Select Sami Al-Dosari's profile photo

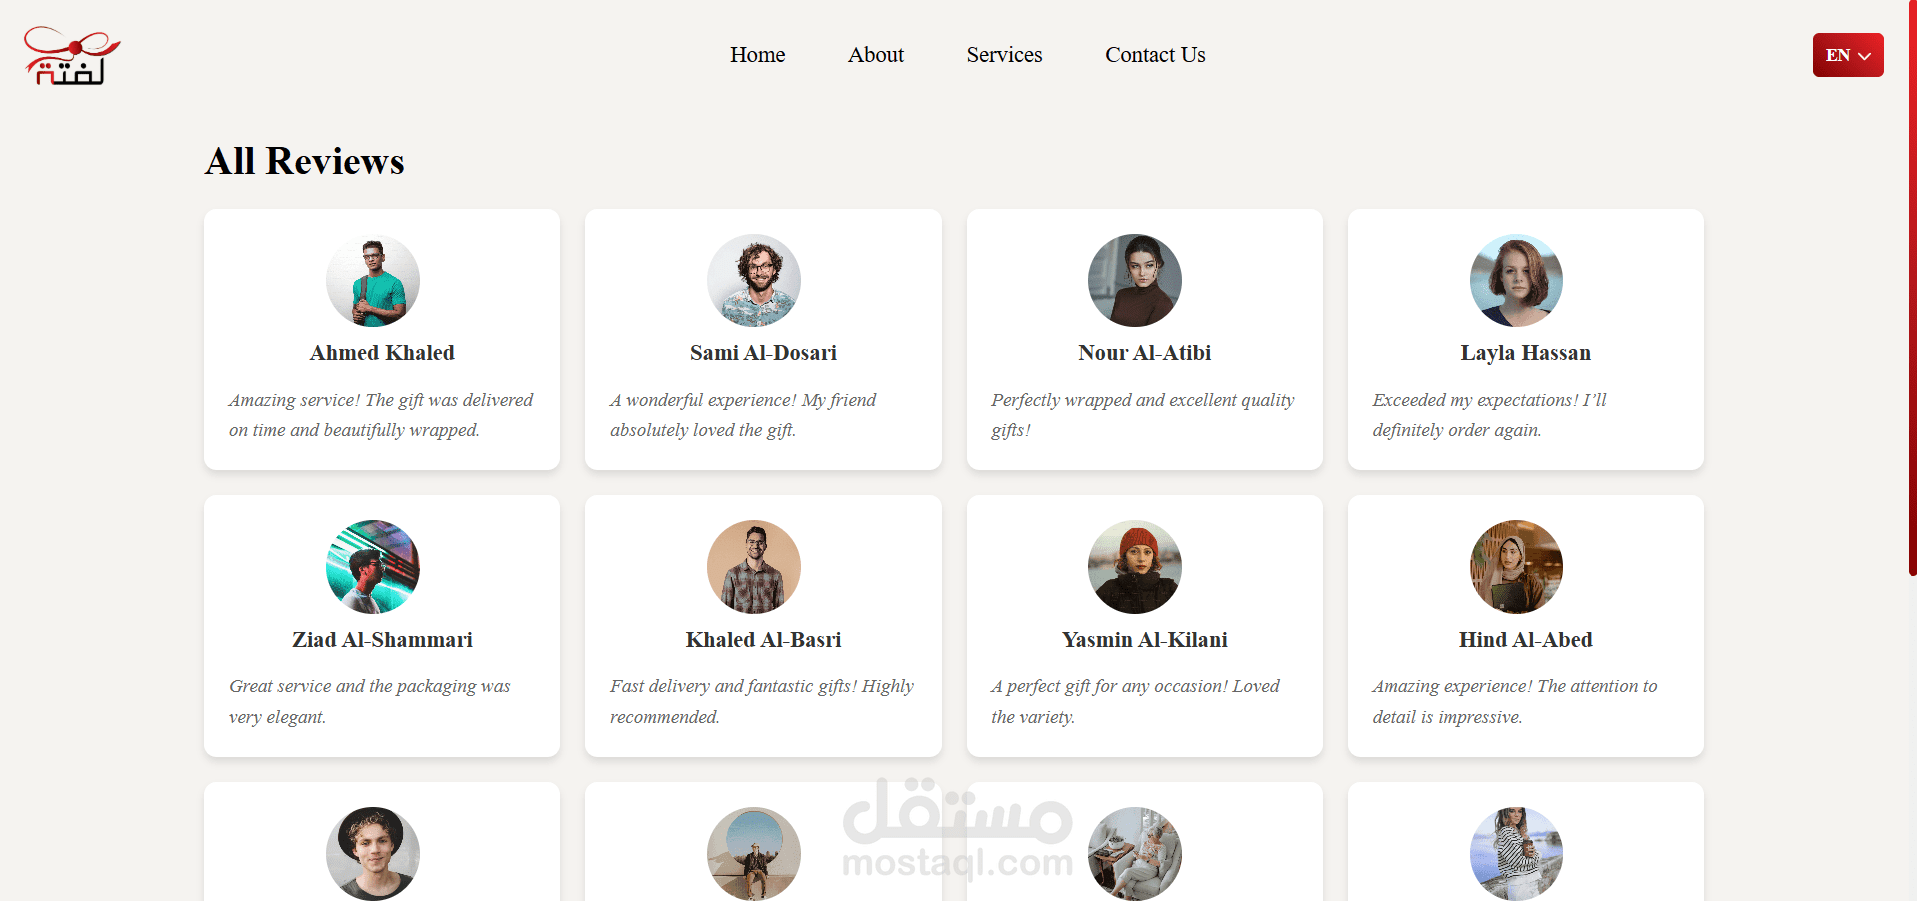(754, 281)
